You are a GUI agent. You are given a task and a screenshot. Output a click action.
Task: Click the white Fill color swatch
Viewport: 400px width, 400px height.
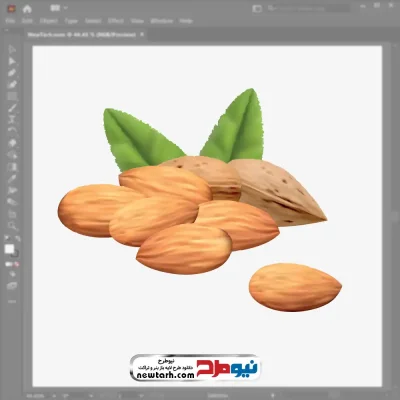coord(9,249)
